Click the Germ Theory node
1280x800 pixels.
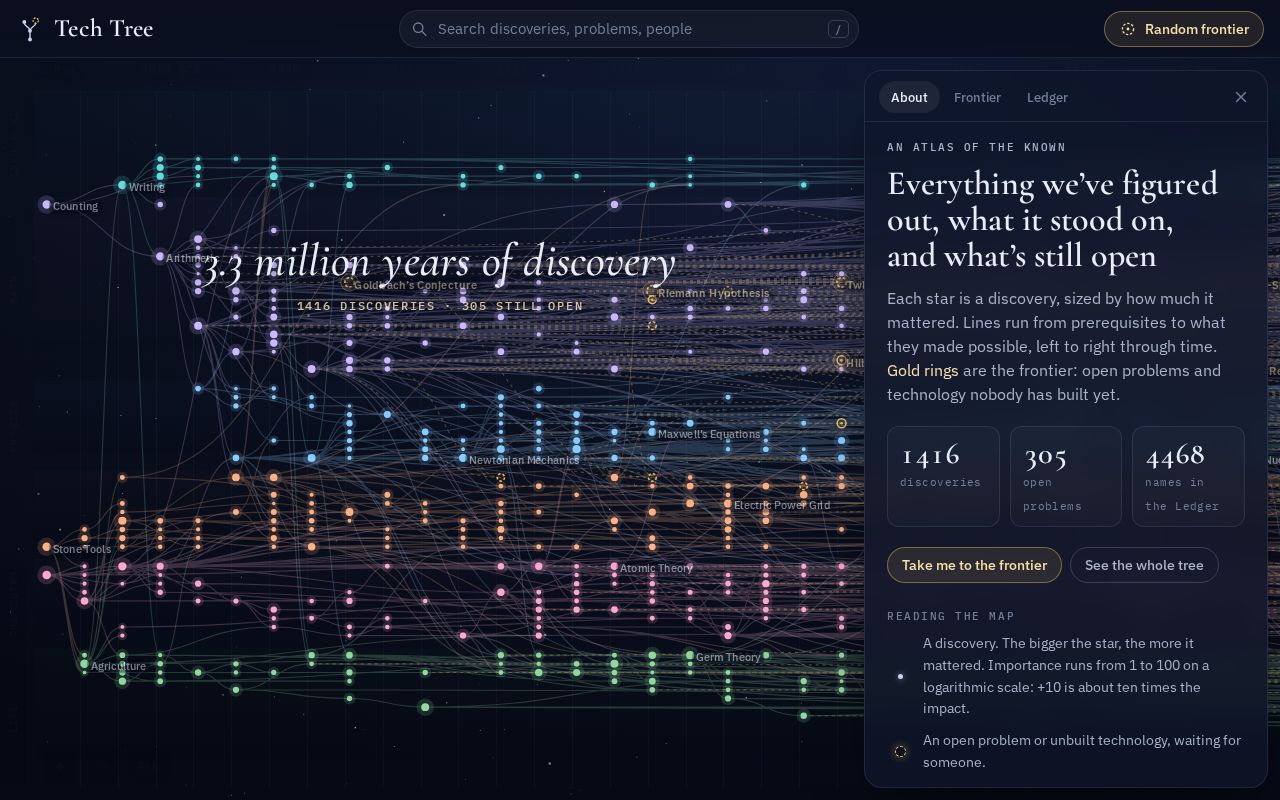(x=690, y=656)
